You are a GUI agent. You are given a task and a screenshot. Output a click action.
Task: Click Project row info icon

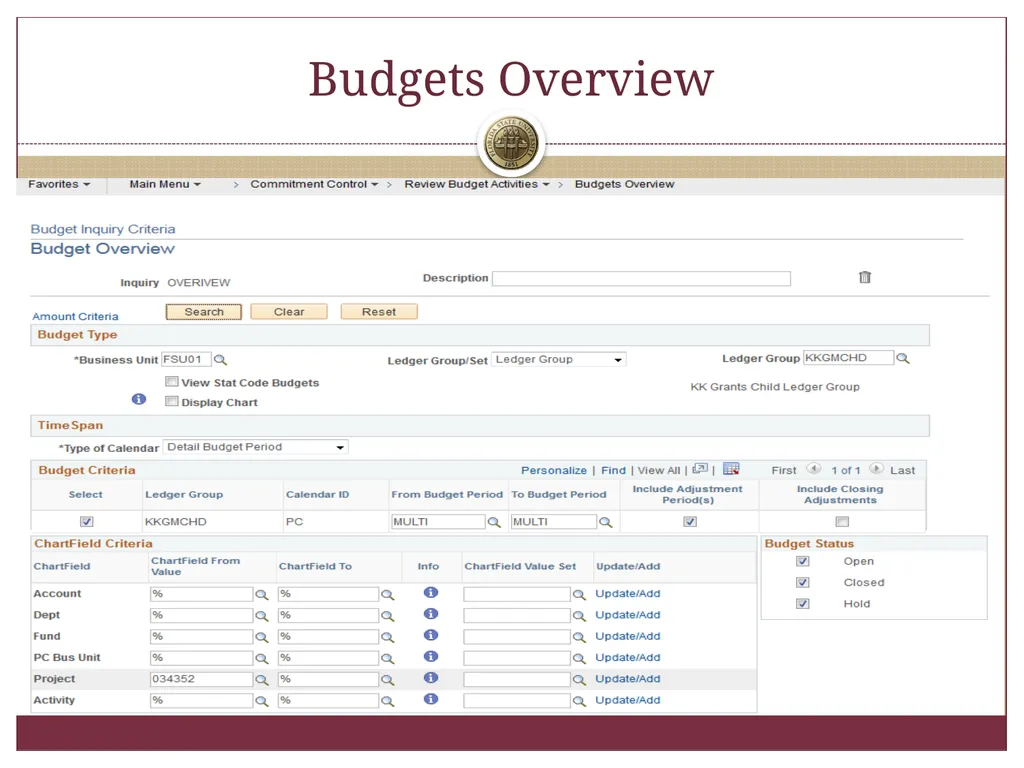[430, 678]
